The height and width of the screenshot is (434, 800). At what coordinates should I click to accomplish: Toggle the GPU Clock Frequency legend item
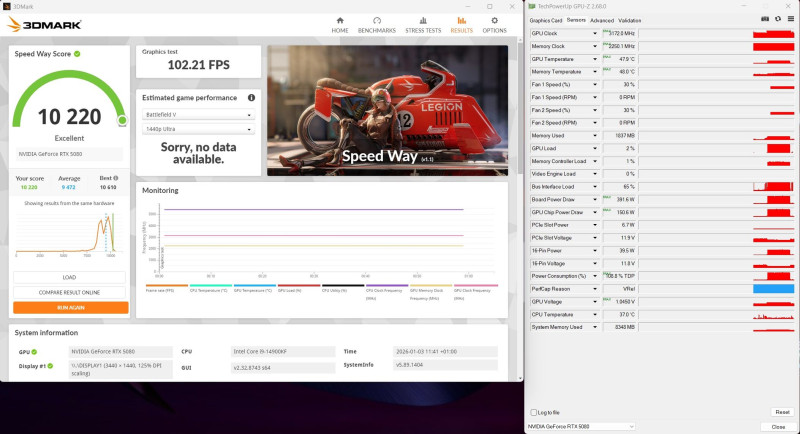(x=476, y=292)
